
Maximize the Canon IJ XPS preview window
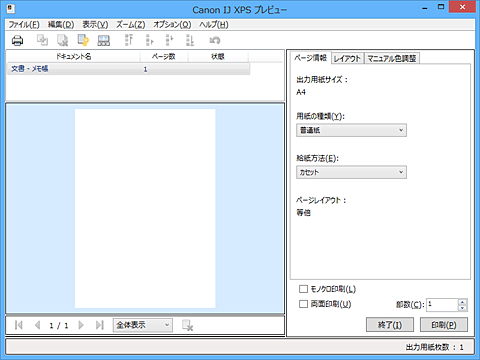click(441, 7)
